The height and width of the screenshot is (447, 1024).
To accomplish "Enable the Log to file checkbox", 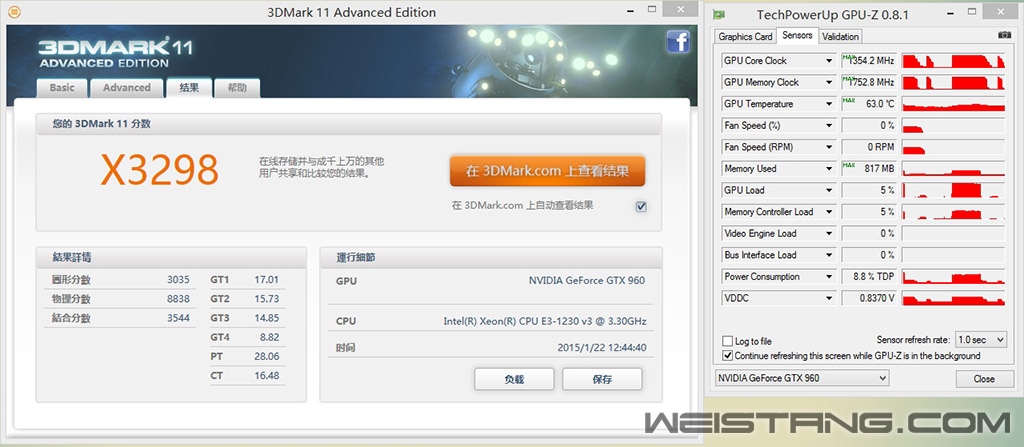I will 728,341.
